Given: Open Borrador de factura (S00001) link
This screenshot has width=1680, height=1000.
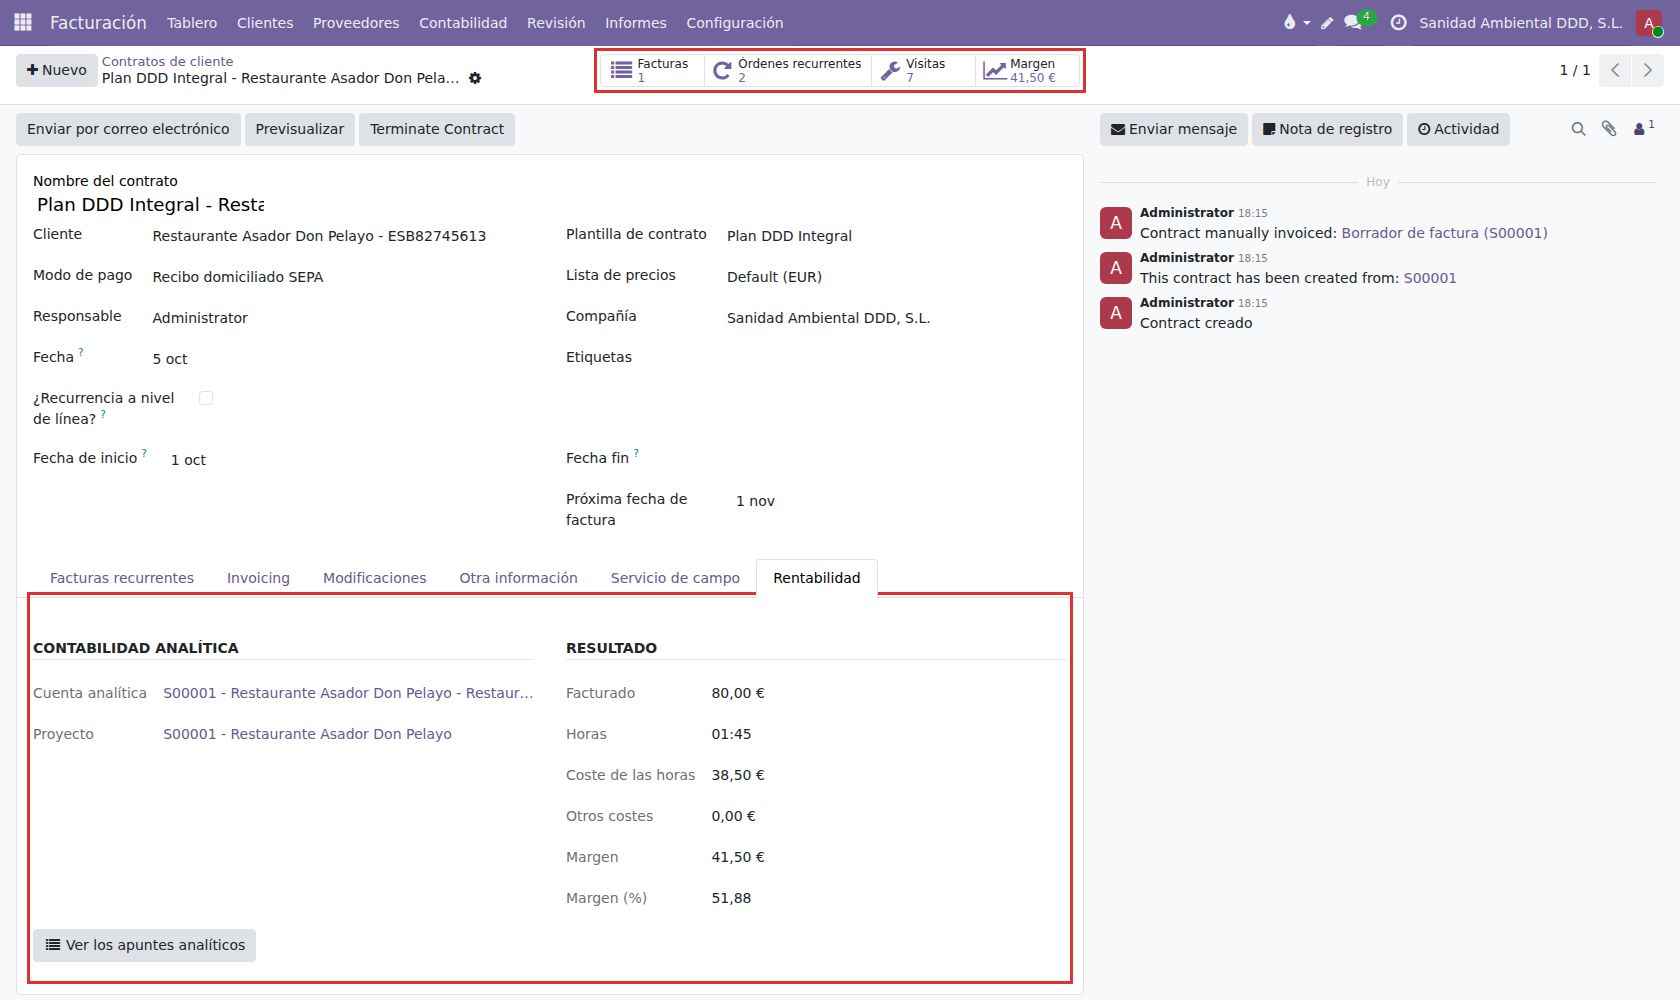Looking at the screenshot, I should coord(1444,233).
